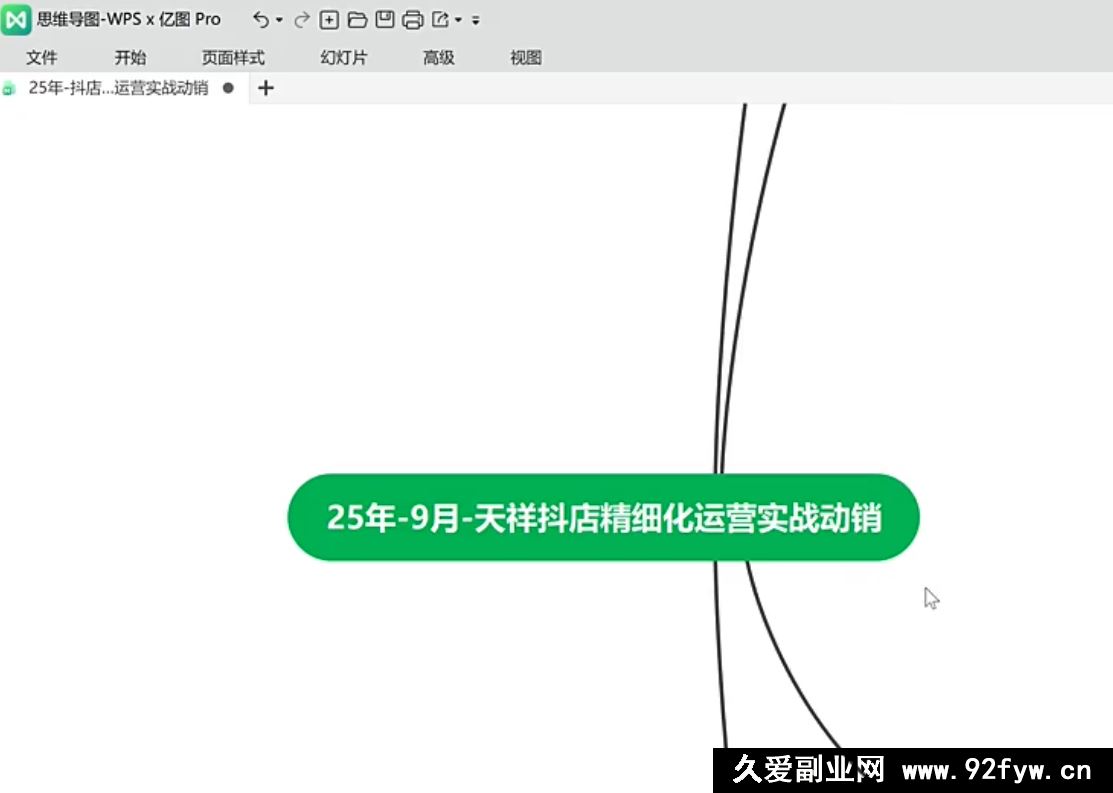Viewport: 1113px width, 793px height.
Task: Open customize quick access toolbar dropdown
Action: [476, 20]
